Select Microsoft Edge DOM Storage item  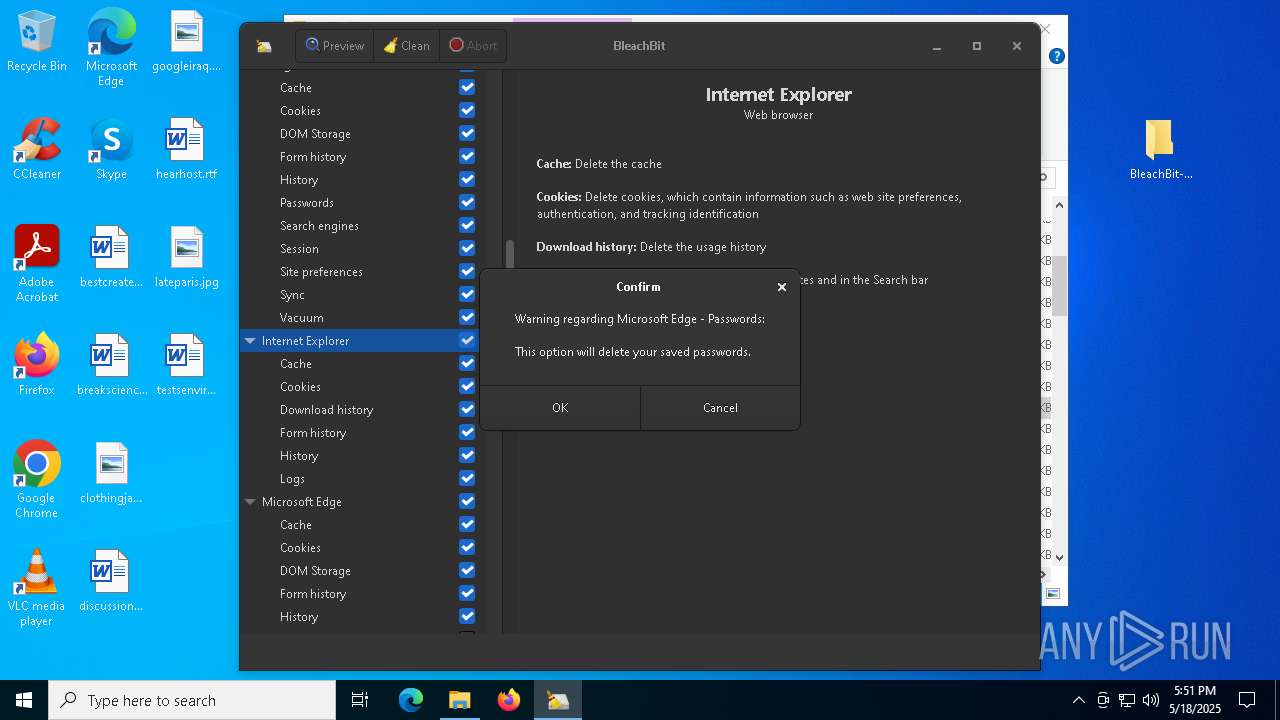point(315,571)
